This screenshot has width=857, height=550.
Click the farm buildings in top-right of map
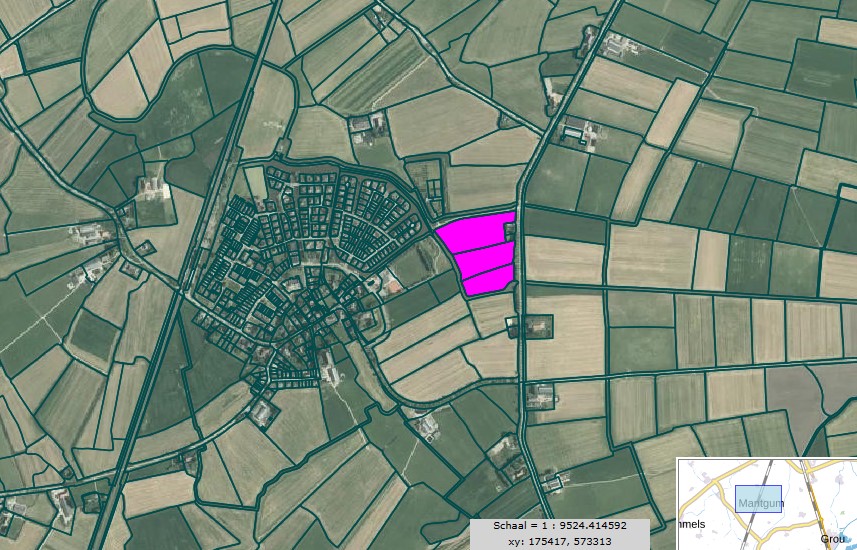click(617, 45)
